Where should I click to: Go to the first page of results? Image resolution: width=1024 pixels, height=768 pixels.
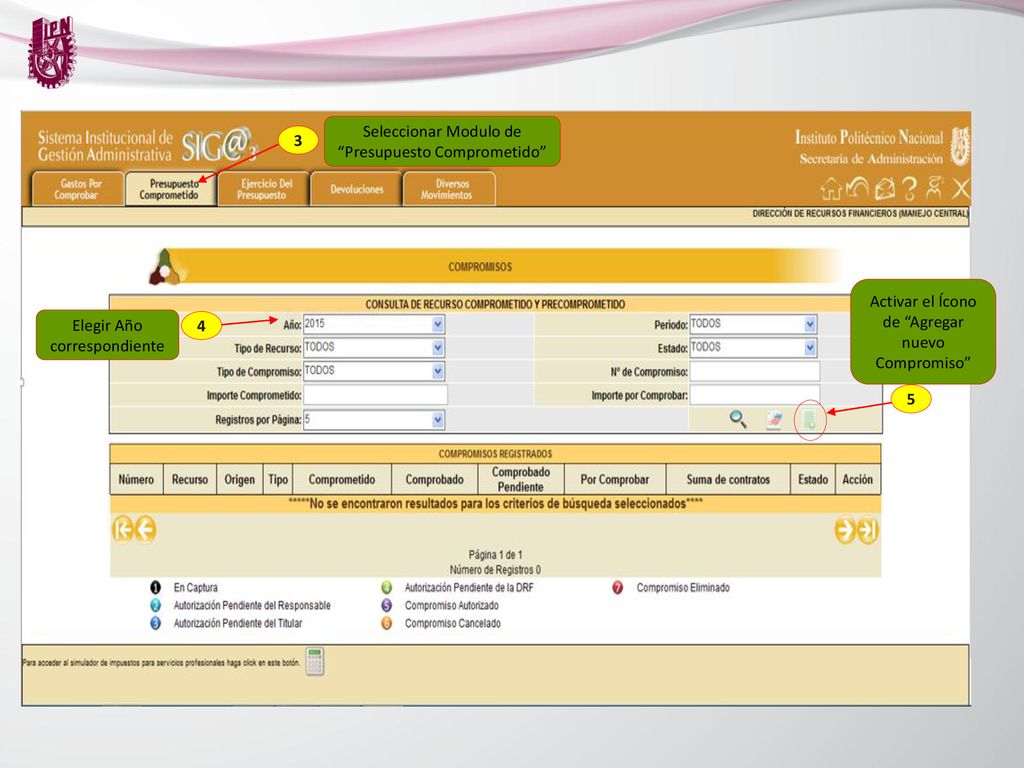click(x=123, y=529)
